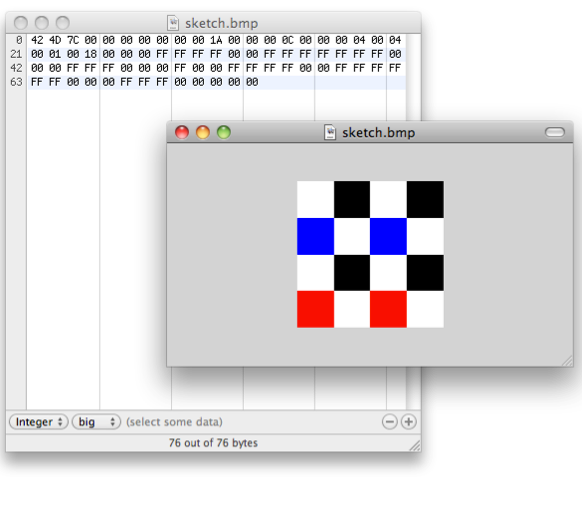The image size is (582, 518).
Task: Click the plus button in the inspector bar
Action: coord(409,422)
